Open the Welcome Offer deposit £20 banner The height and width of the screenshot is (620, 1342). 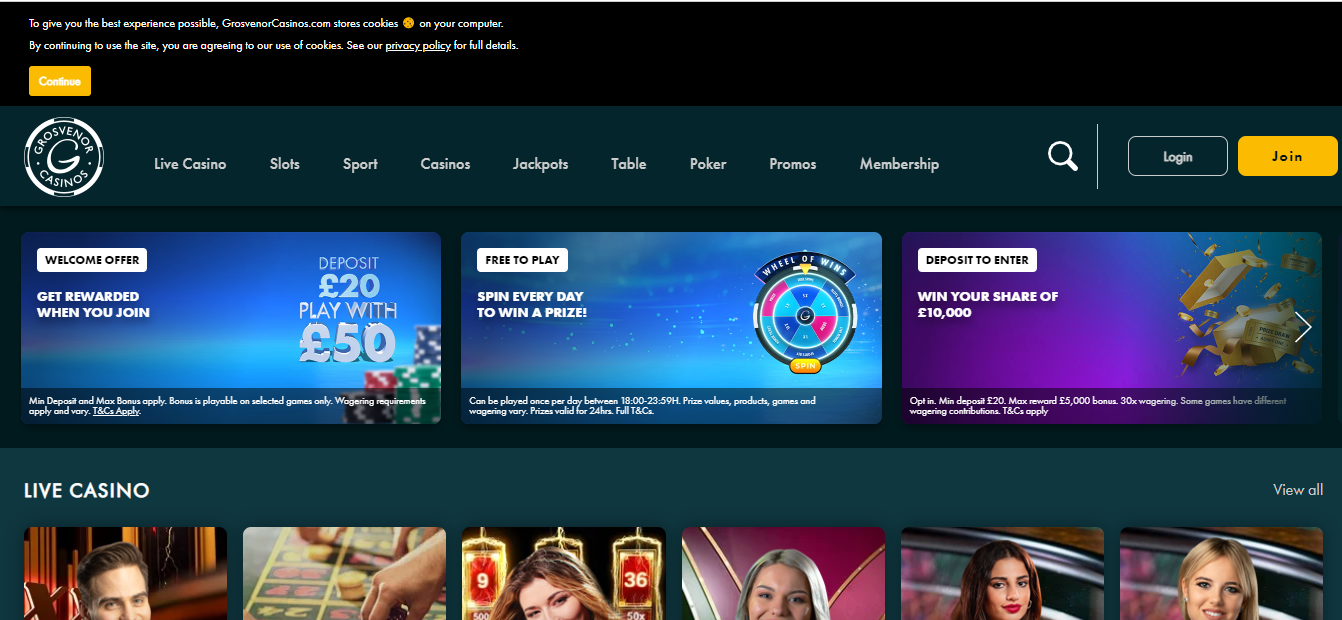click(231, 328)
